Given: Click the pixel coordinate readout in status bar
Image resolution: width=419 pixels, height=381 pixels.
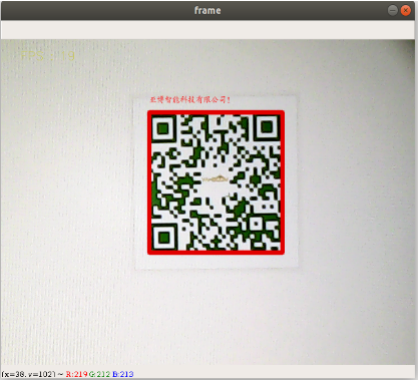Looking at the screenshot, I should [x=29, y=374].
